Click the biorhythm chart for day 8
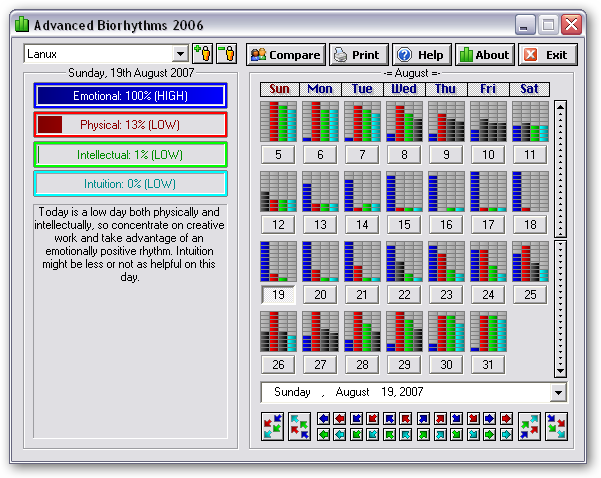The image size is (601, 478). [x=404, y=122]
